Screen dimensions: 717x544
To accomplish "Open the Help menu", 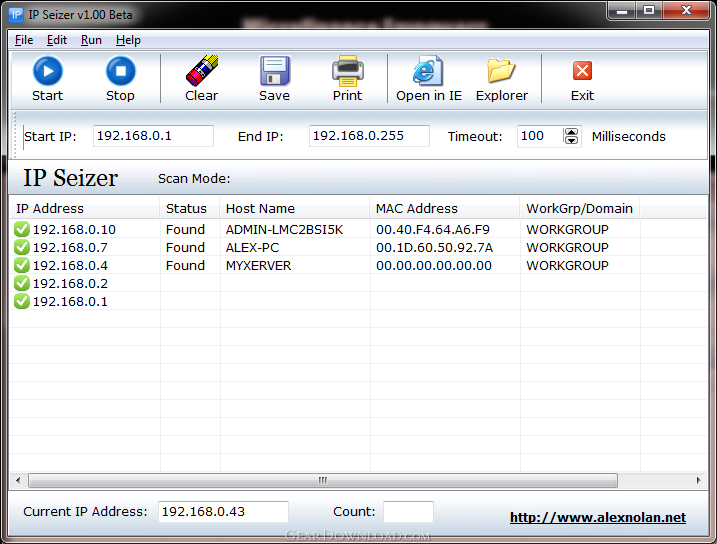I will [128, 40].
